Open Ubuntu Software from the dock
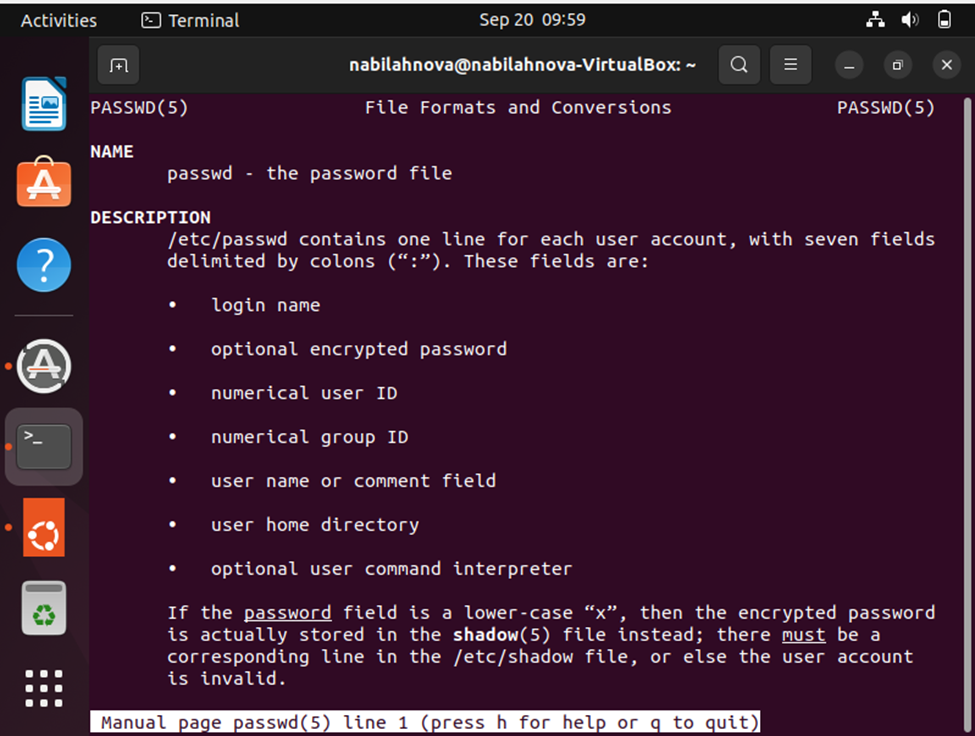This screenshot has width=975, height=736. pyautogui.click(x=44, y=182)
